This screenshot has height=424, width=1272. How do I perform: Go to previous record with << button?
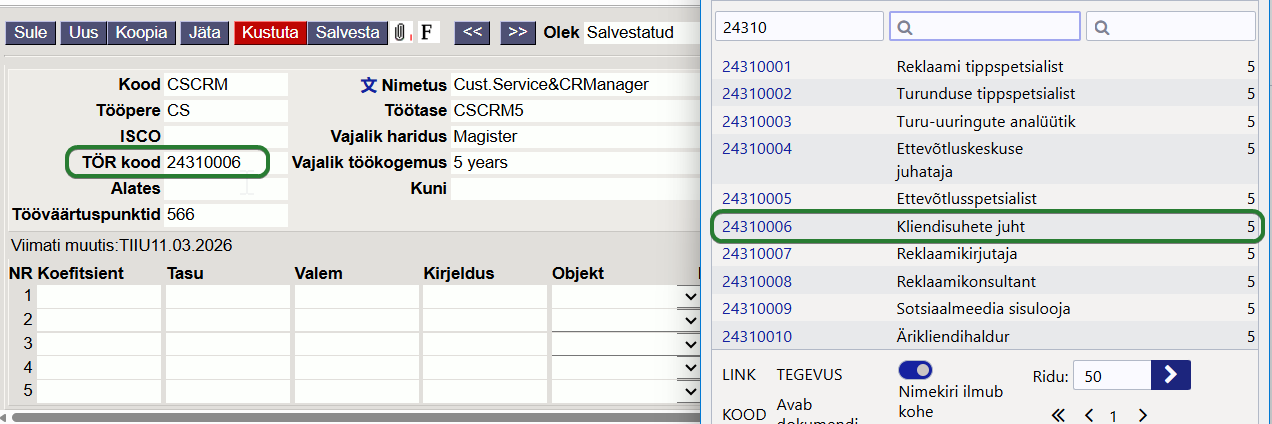[472, 32]
